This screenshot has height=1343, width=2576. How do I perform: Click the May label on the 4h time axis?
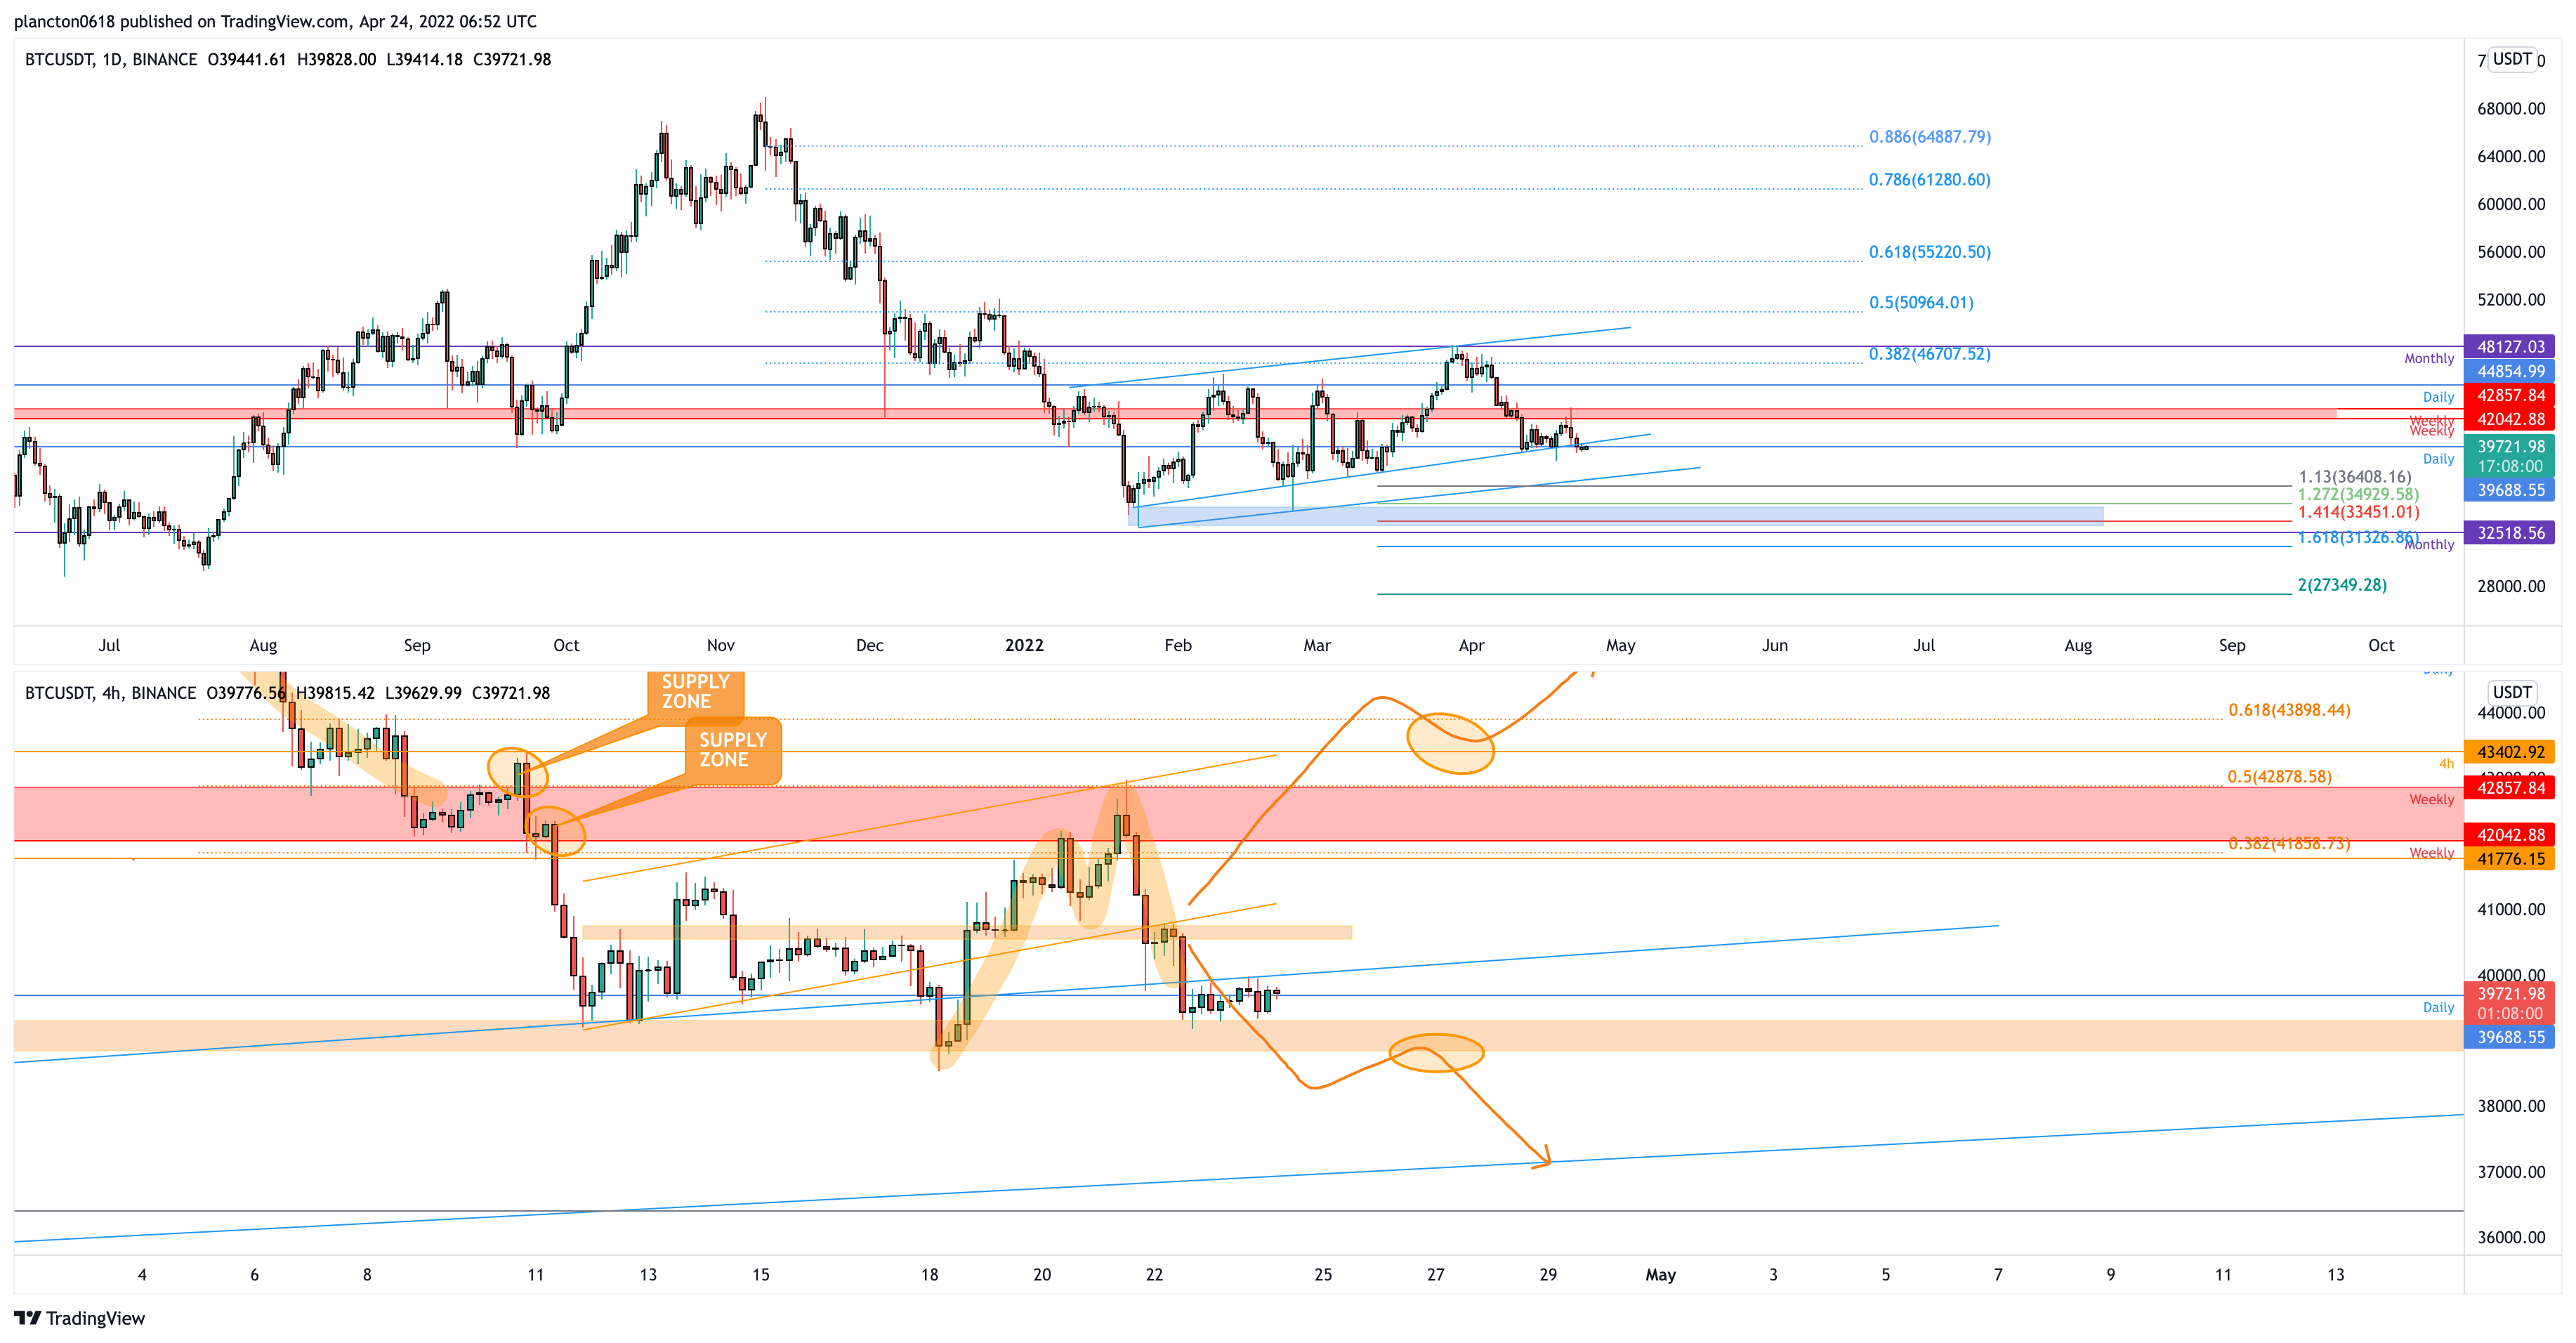click(1661, 1275)
